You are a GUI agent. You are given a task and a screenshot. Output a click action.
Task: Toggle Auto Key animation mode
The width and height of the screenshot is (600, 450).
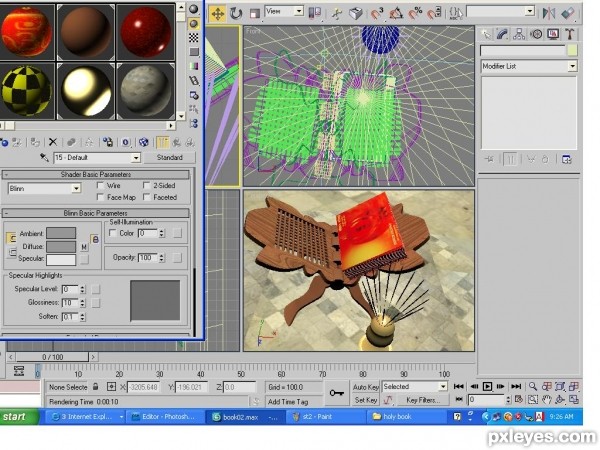pyautogui.click(x=365, y=387)
